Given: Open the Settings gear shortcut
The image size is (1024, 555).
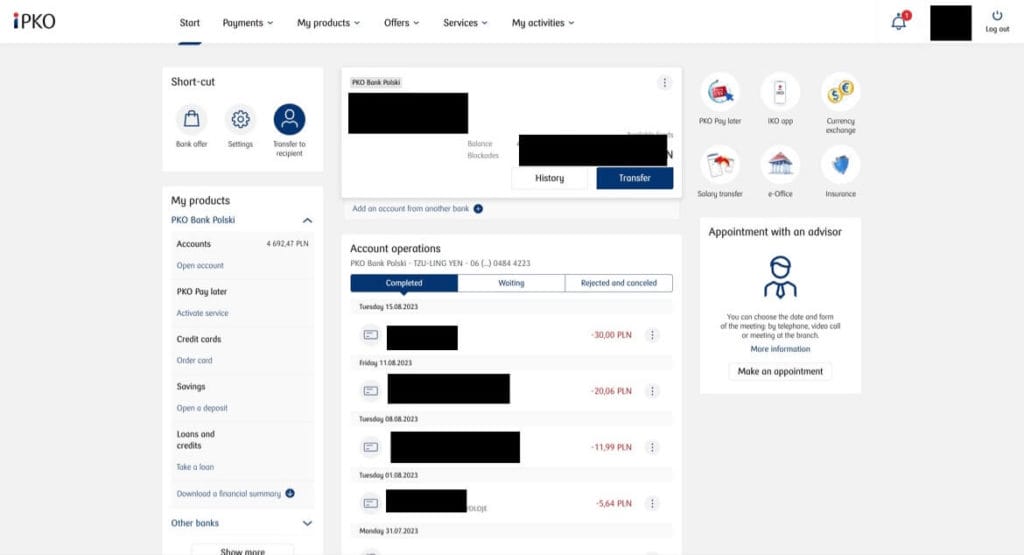Looking at the screenshot, I should [240, 119].
